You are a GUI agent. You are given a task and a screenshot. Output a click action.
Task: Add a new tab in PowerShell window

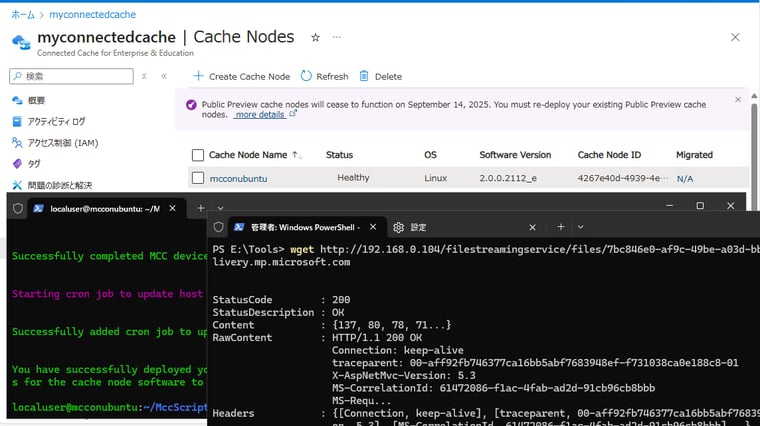click(560, 227)
